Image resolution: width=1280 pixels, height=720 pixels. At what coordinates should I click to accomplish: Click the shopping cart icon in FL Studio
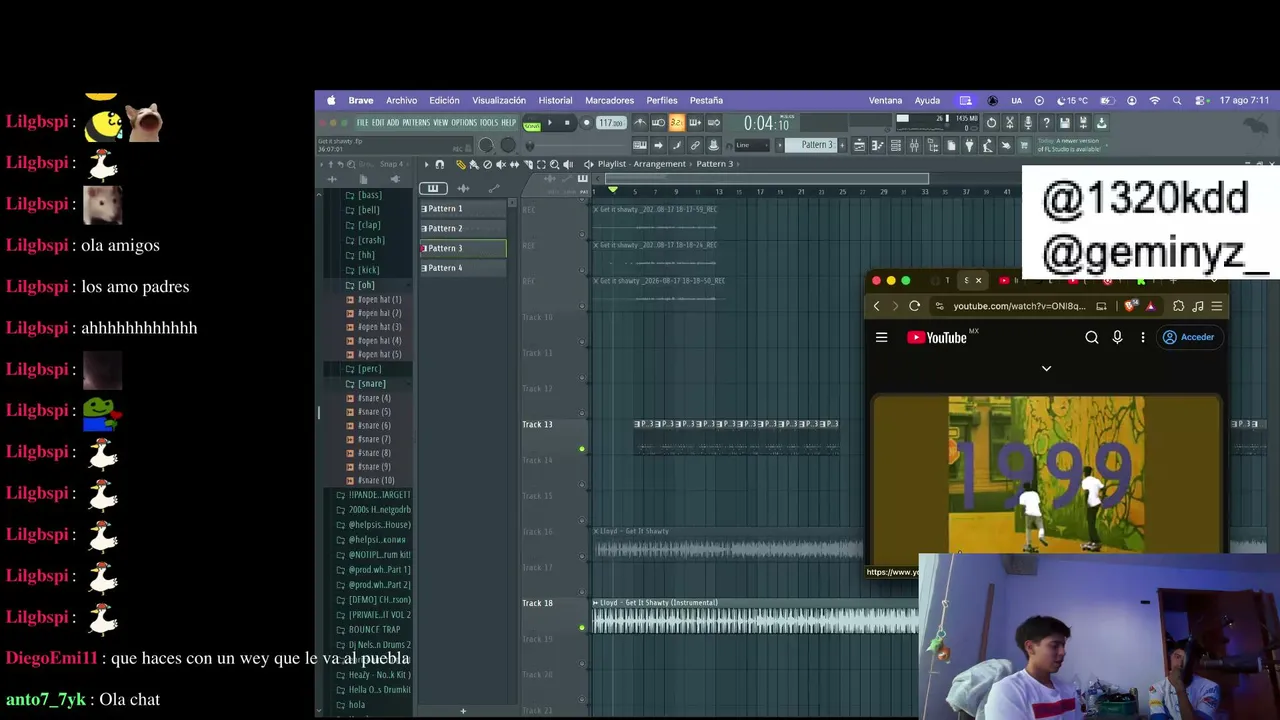point(1023,145)
